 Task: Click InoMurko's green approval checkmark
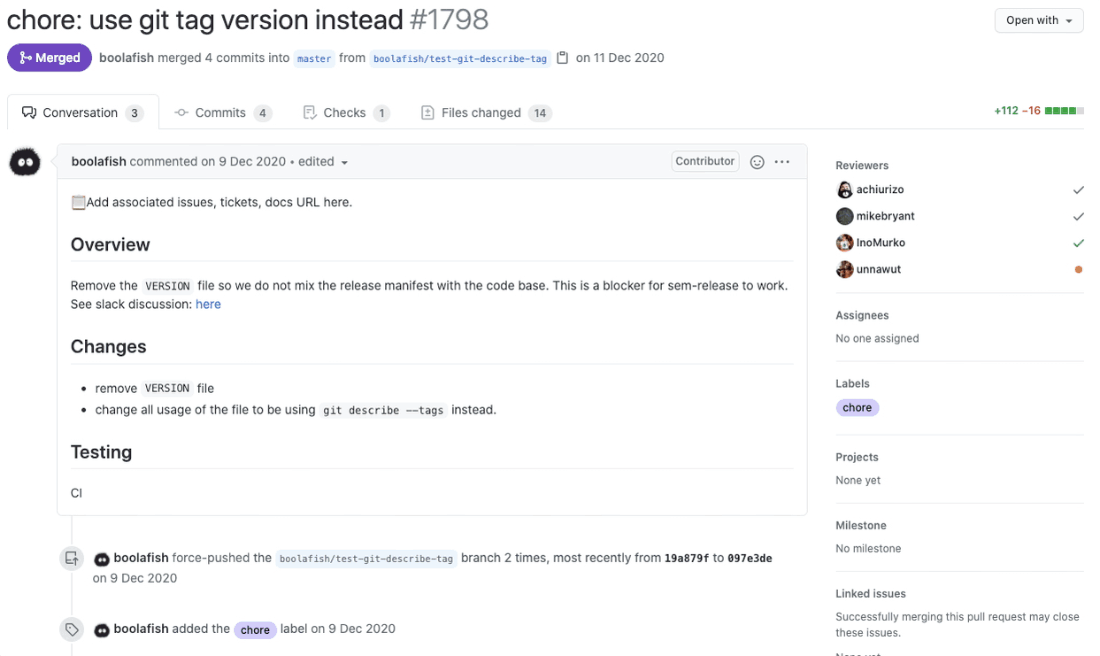tap(1078, 243)
